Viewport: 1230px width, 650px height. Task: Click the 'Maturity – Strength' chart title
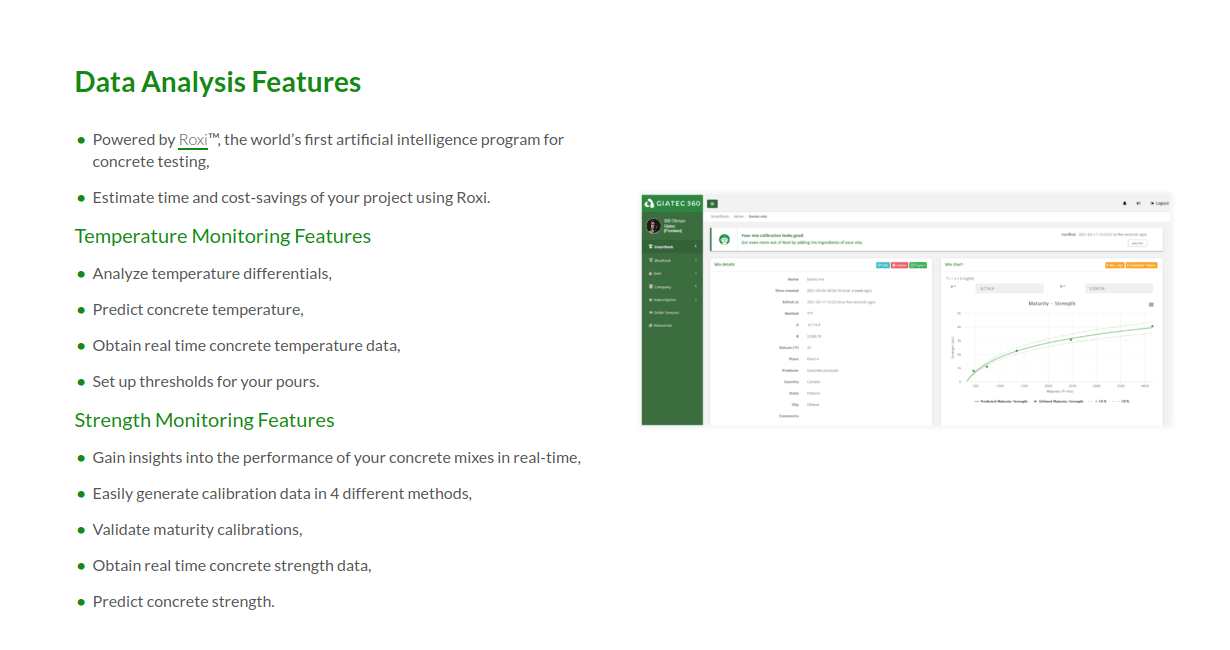pyautogui.click(x=1052, y=303)
